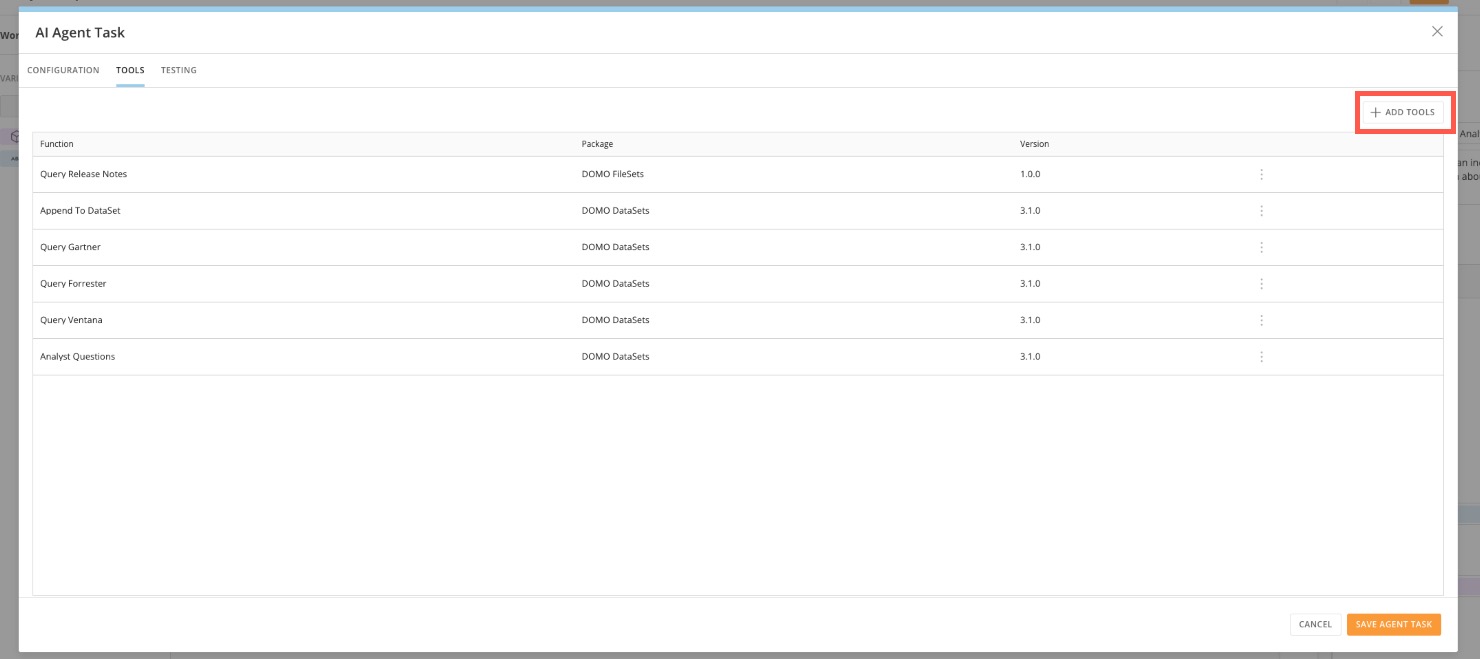
Task: Open options menu for Append To DataSet row
Action: 1261,211
